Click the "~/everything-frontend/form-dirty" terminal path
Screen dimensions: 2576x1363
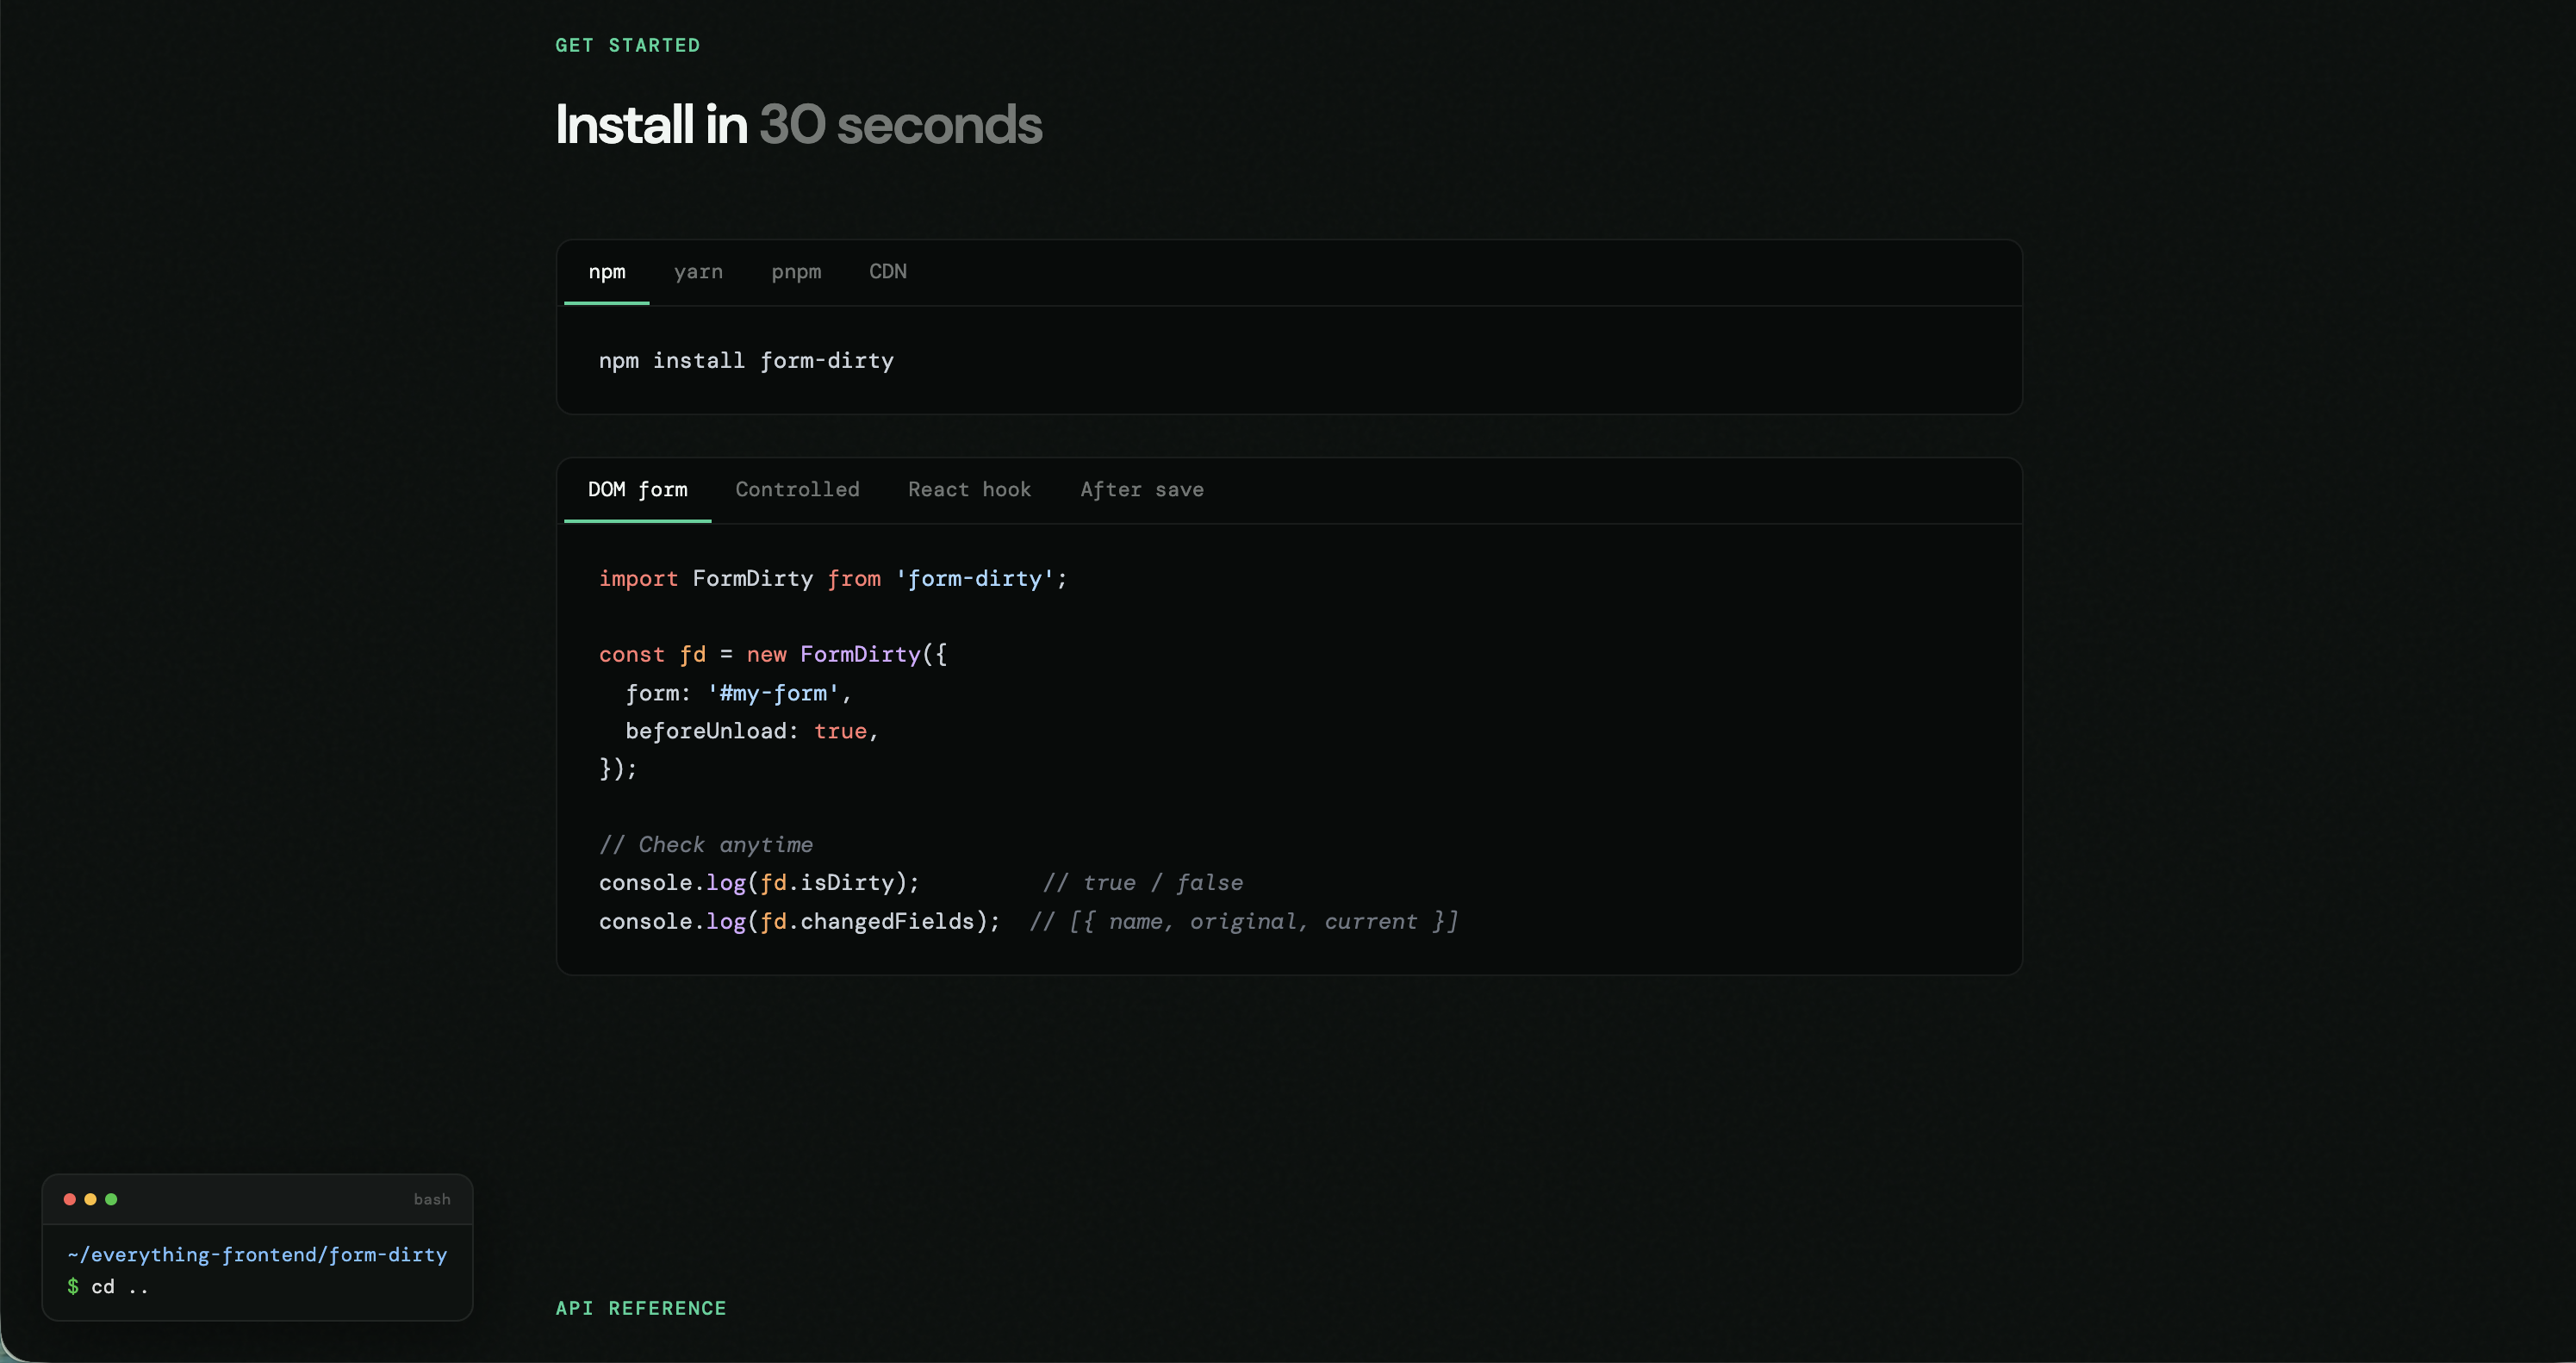(257, 1255)
